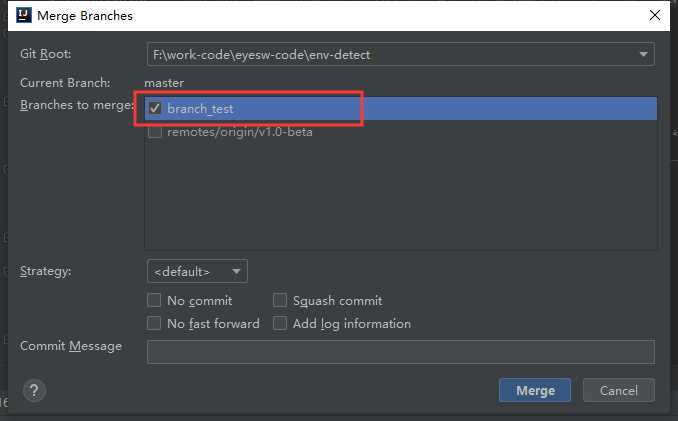Click the help question mark icon
Screen dimensions: 678x421
coord(35,390)
